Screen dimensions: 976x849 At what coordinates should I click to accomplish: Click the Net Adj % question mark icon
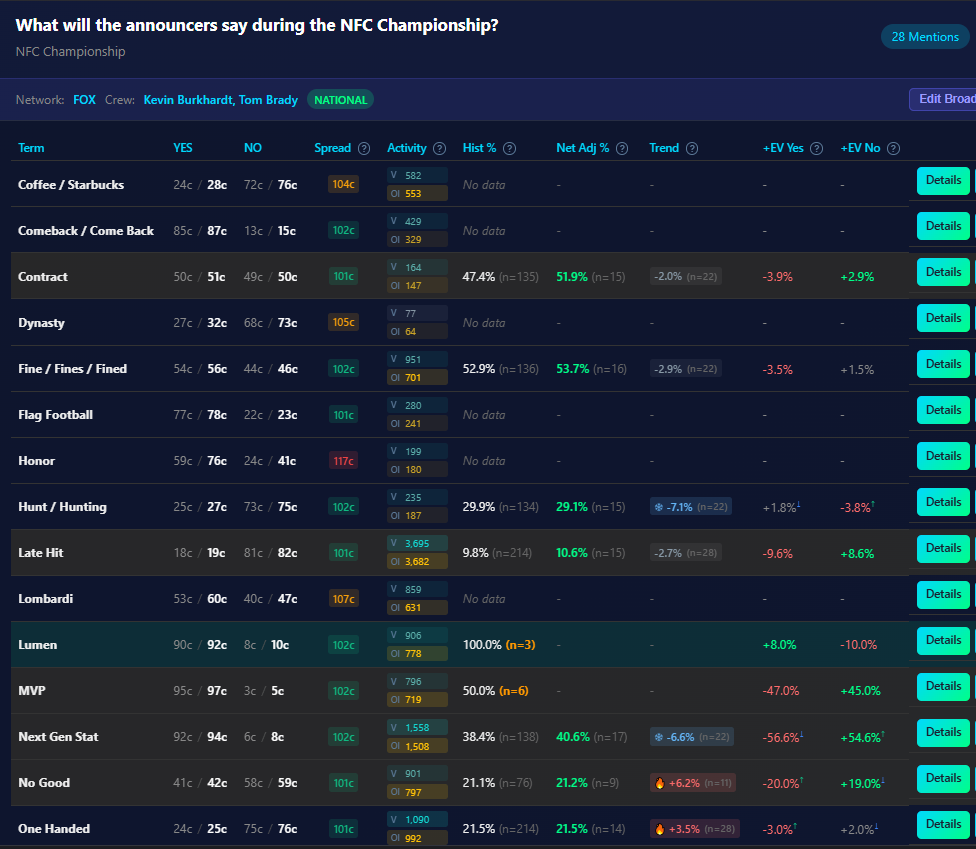click(623, 148)
